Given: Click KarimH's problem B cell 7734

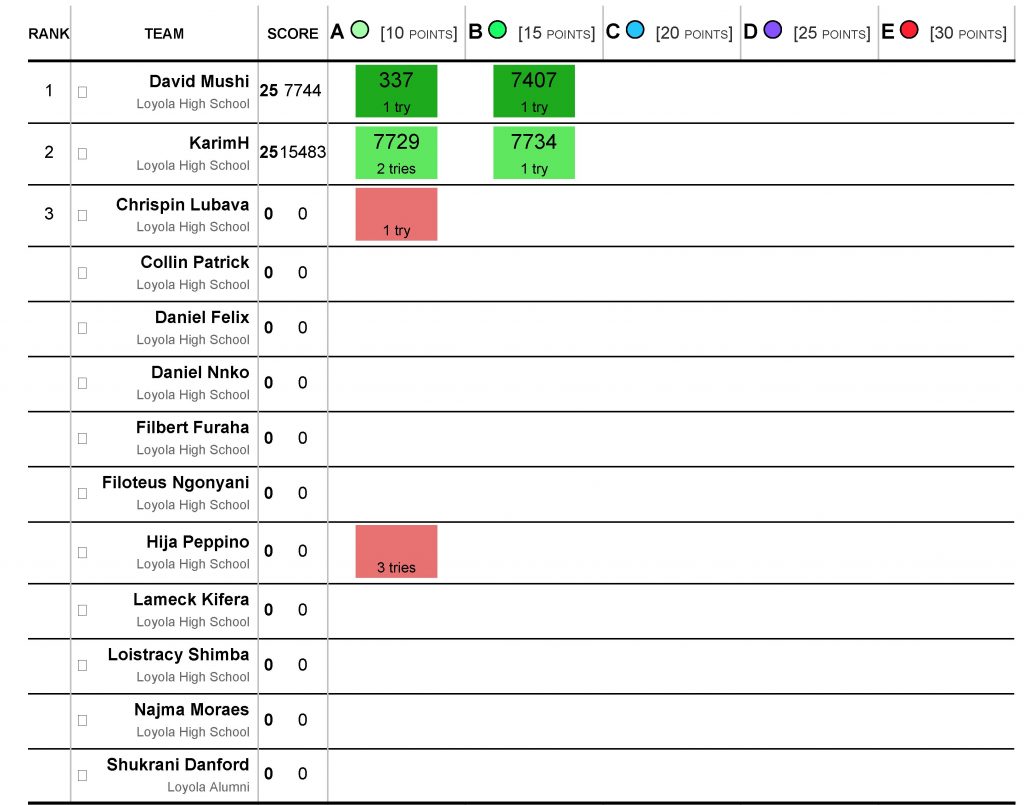Looking at the screenshot, I should (x=534, y=152).
